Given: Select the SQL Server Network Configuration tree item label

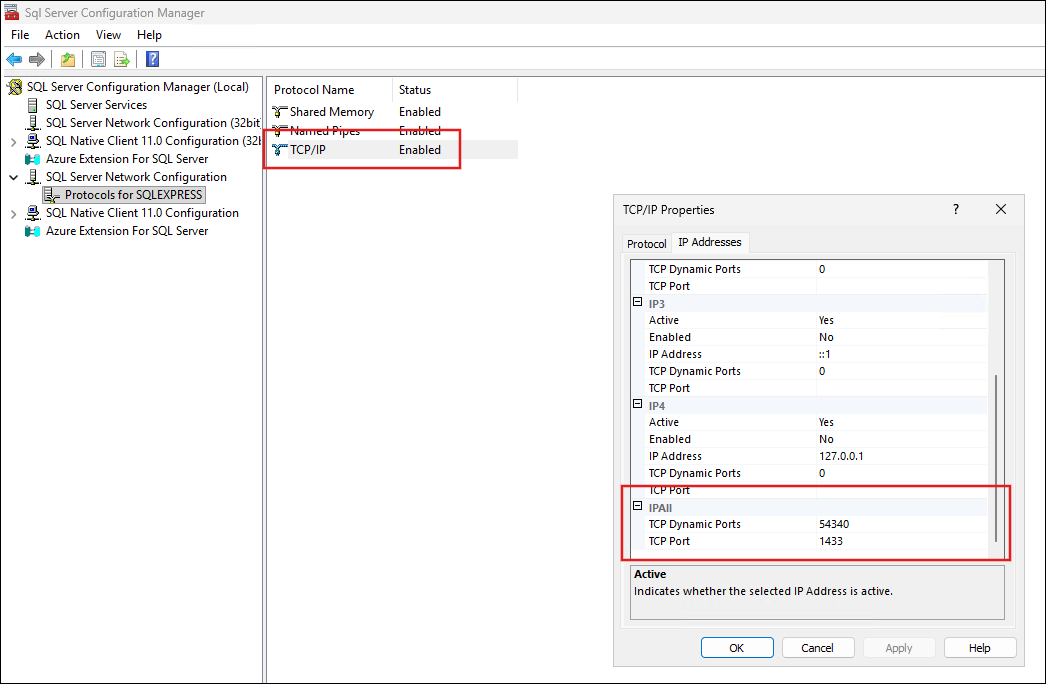Looking at the screenshot, I should pos(136,177).
